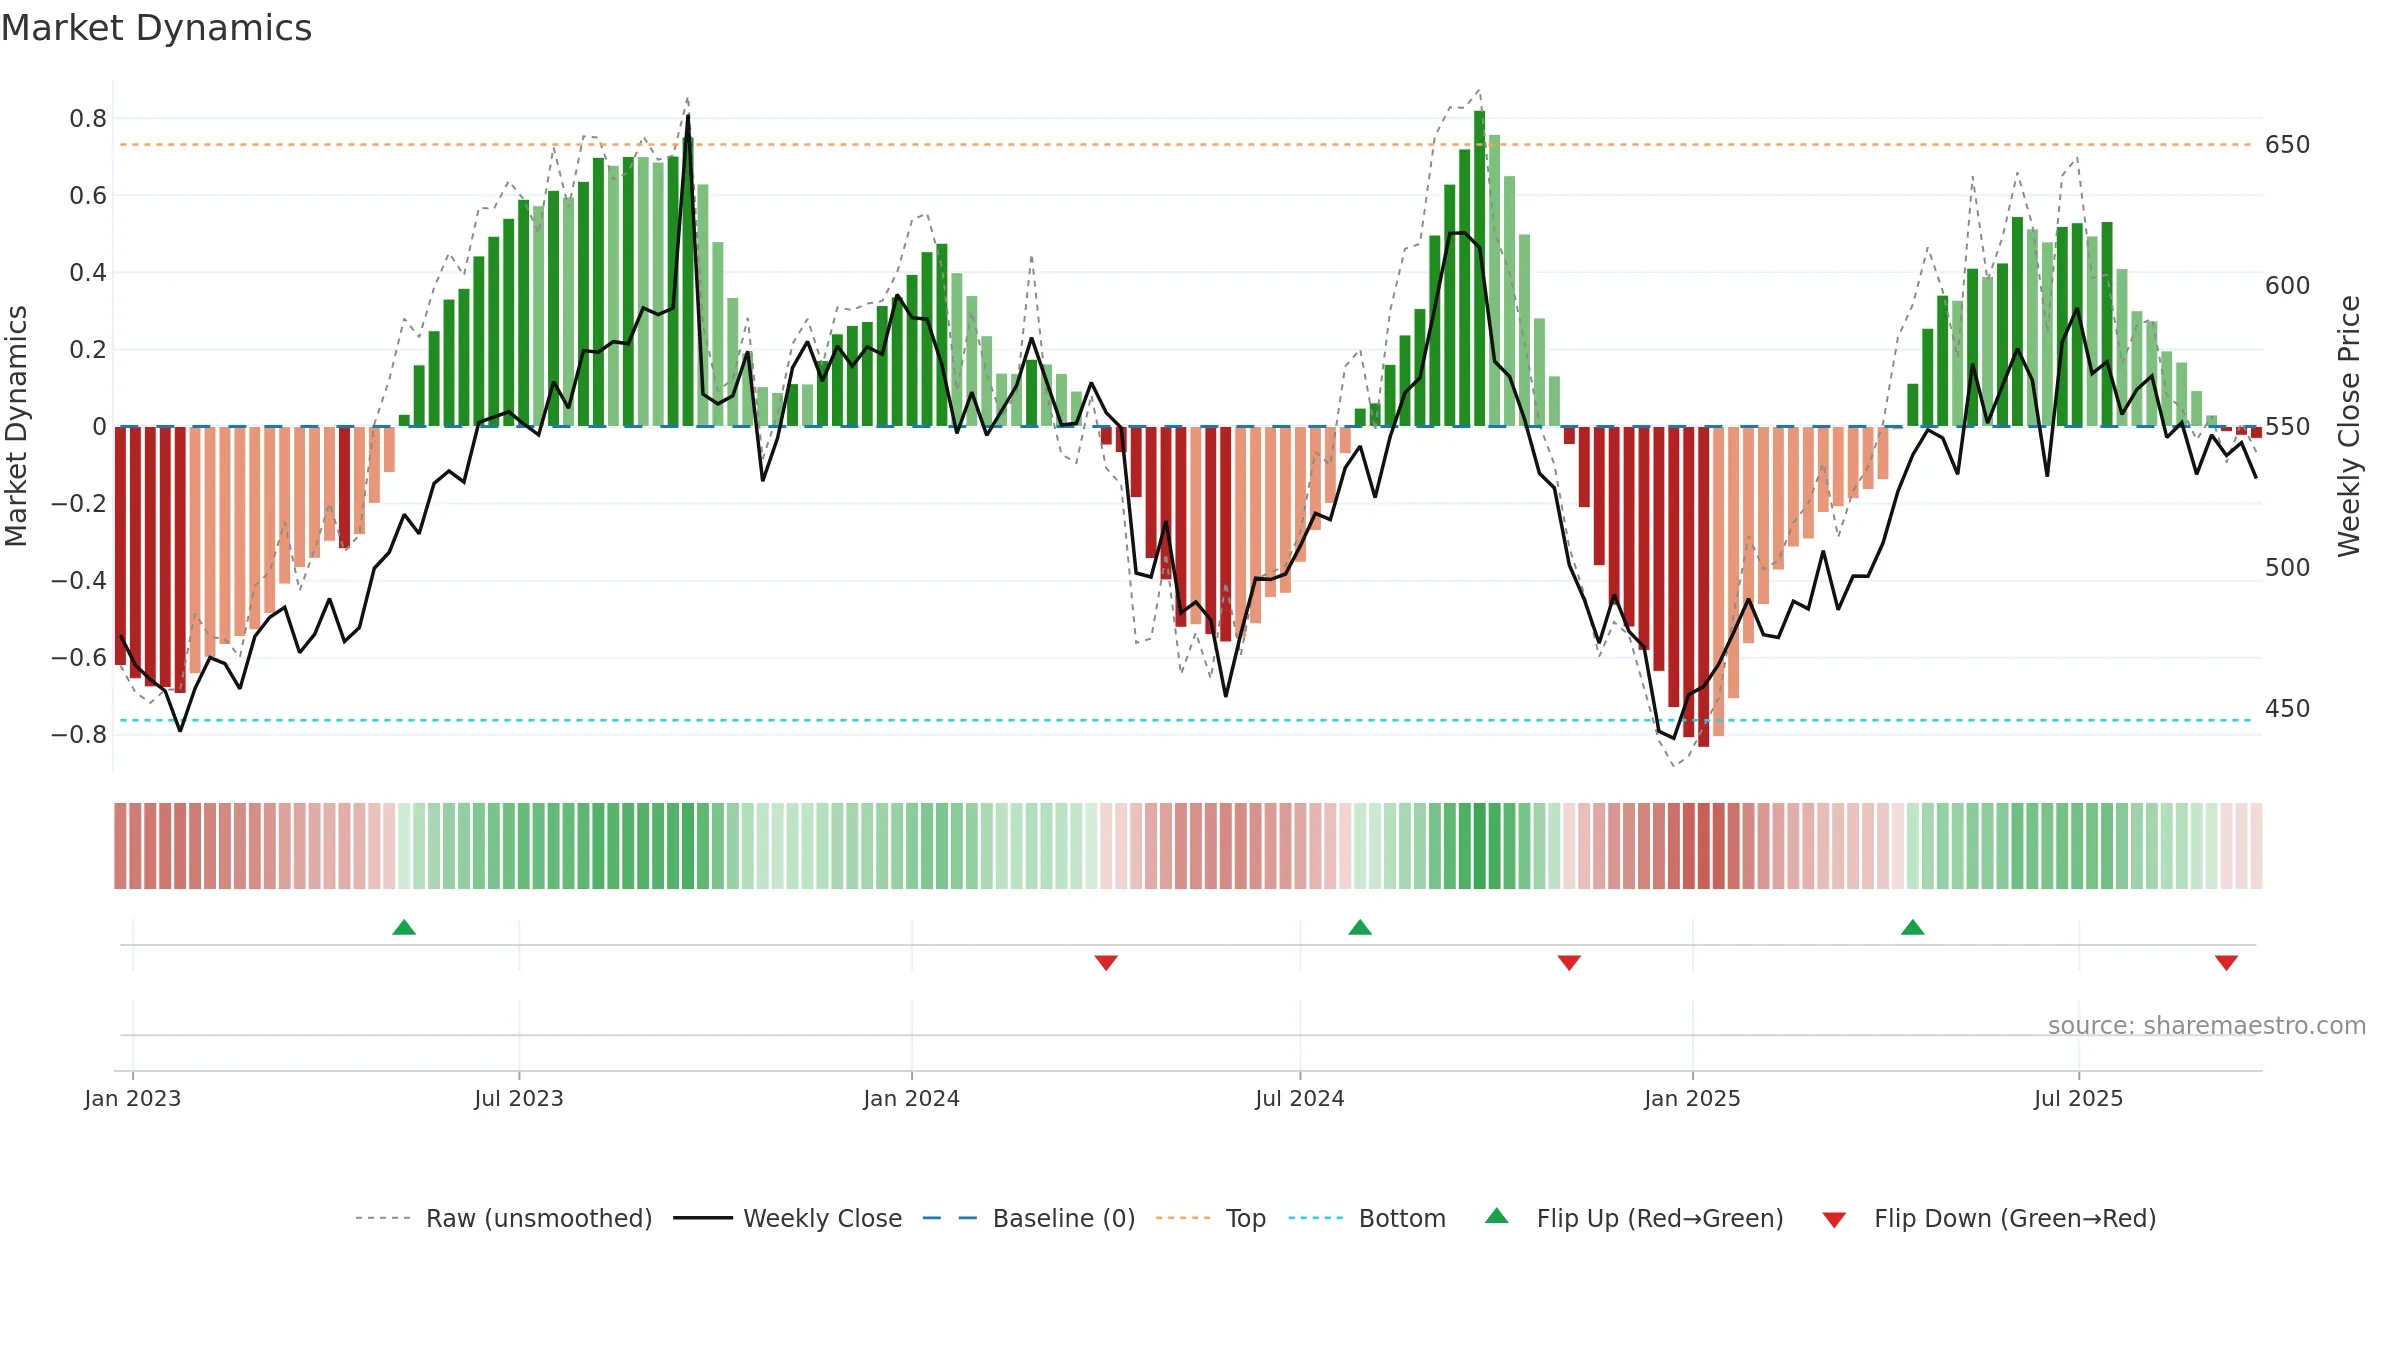This screenshot has height=1350, width=2400.
Task: Click the sharemaestro.com source text
Action: coord(2207,1026)
